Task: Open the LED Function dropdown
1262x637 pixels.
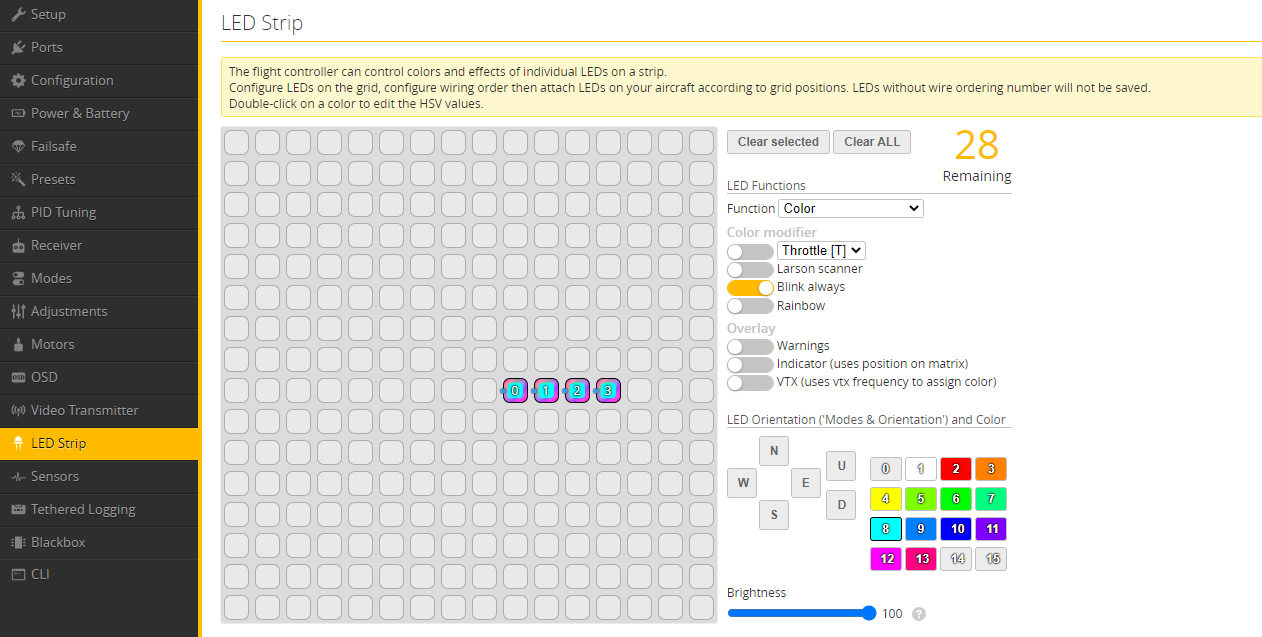Action: point(850,209)
